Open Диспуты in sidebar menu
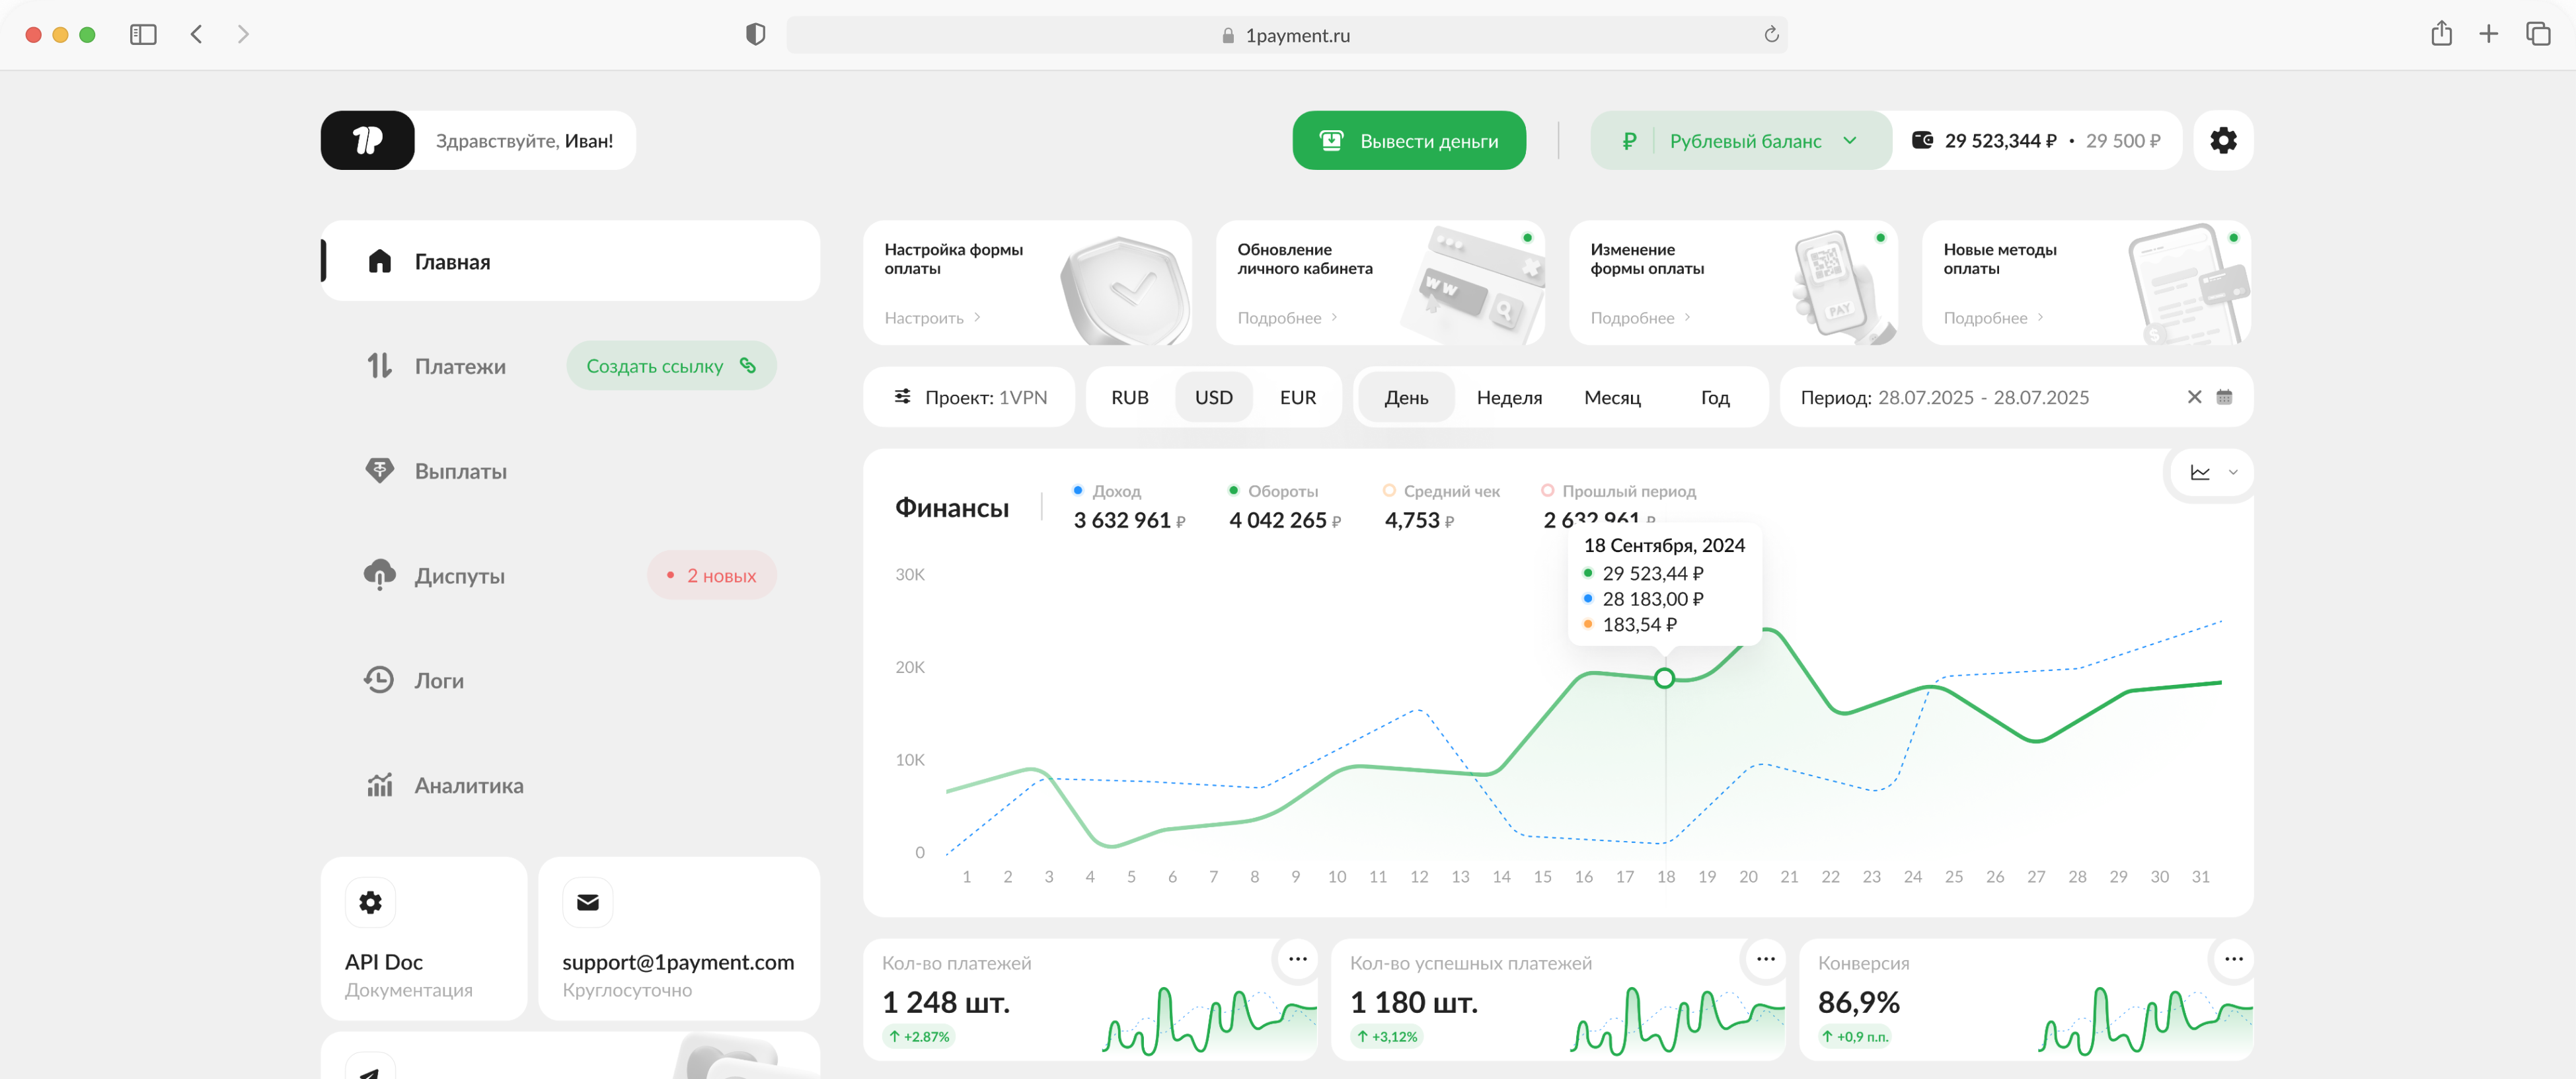The image size is (2576, 1079). click(459, 576)
